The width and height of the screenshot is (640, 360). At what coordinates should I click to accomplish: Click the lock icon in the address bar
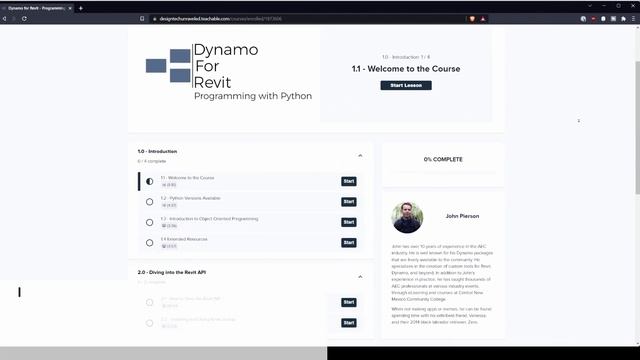pyautogui.click(x=155, y=19)
